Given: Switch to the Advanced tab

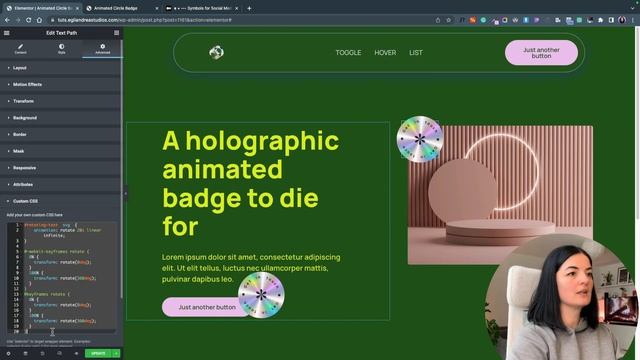Looking at the screenshot, I should tap(102, 49).
